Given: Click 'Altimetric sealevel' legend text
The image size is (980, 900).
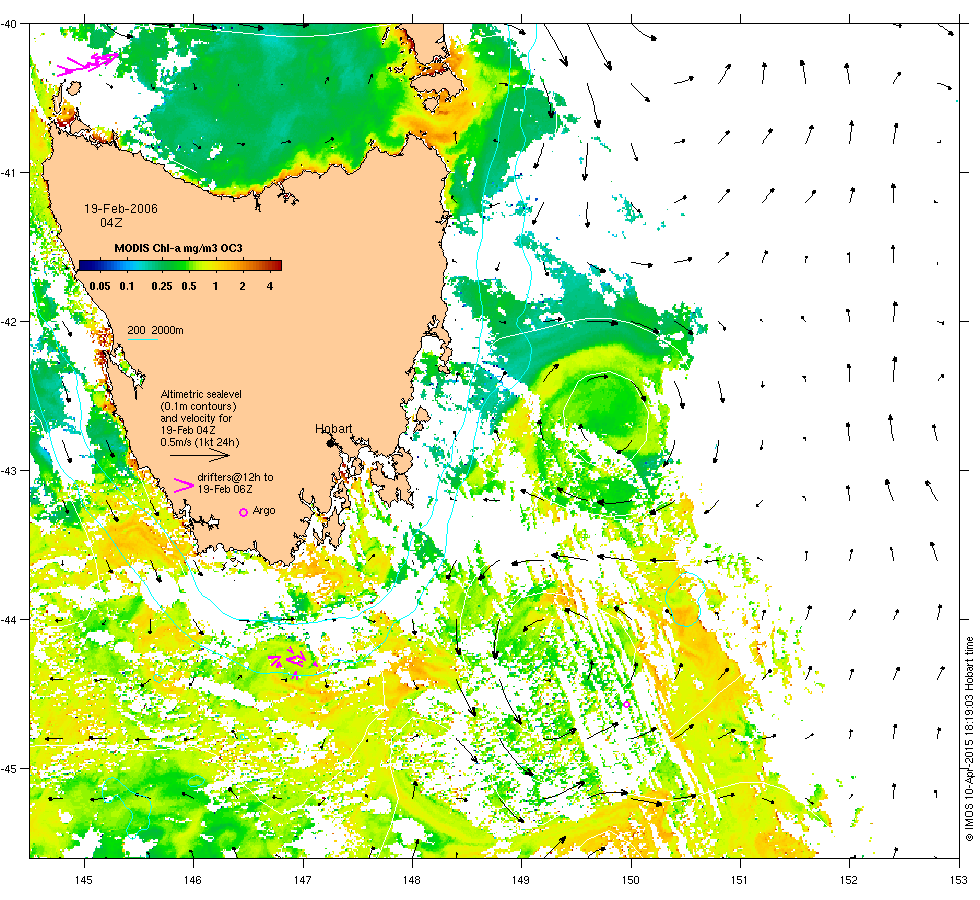Looking at the screenshot, I should (x=201, y=394).
